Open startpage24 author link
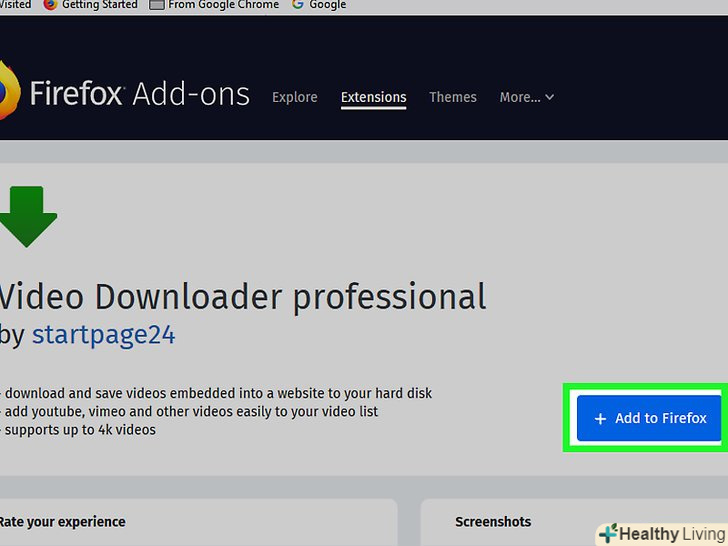The image size is (728, 546). coord(104,334)
